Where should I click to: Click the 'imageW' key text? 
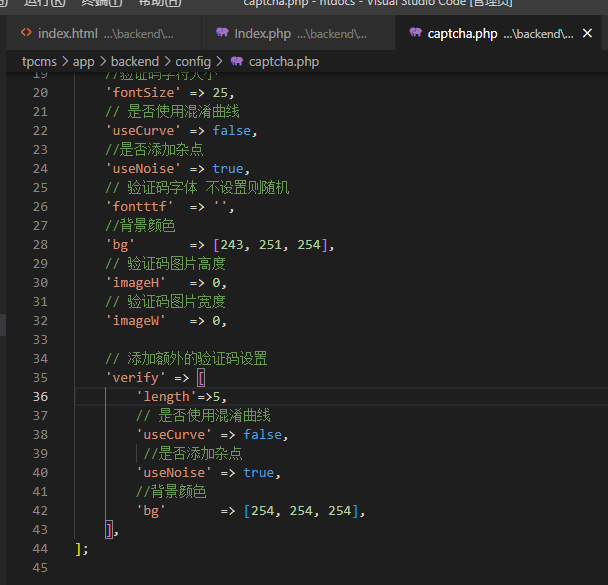pos(136,321)
